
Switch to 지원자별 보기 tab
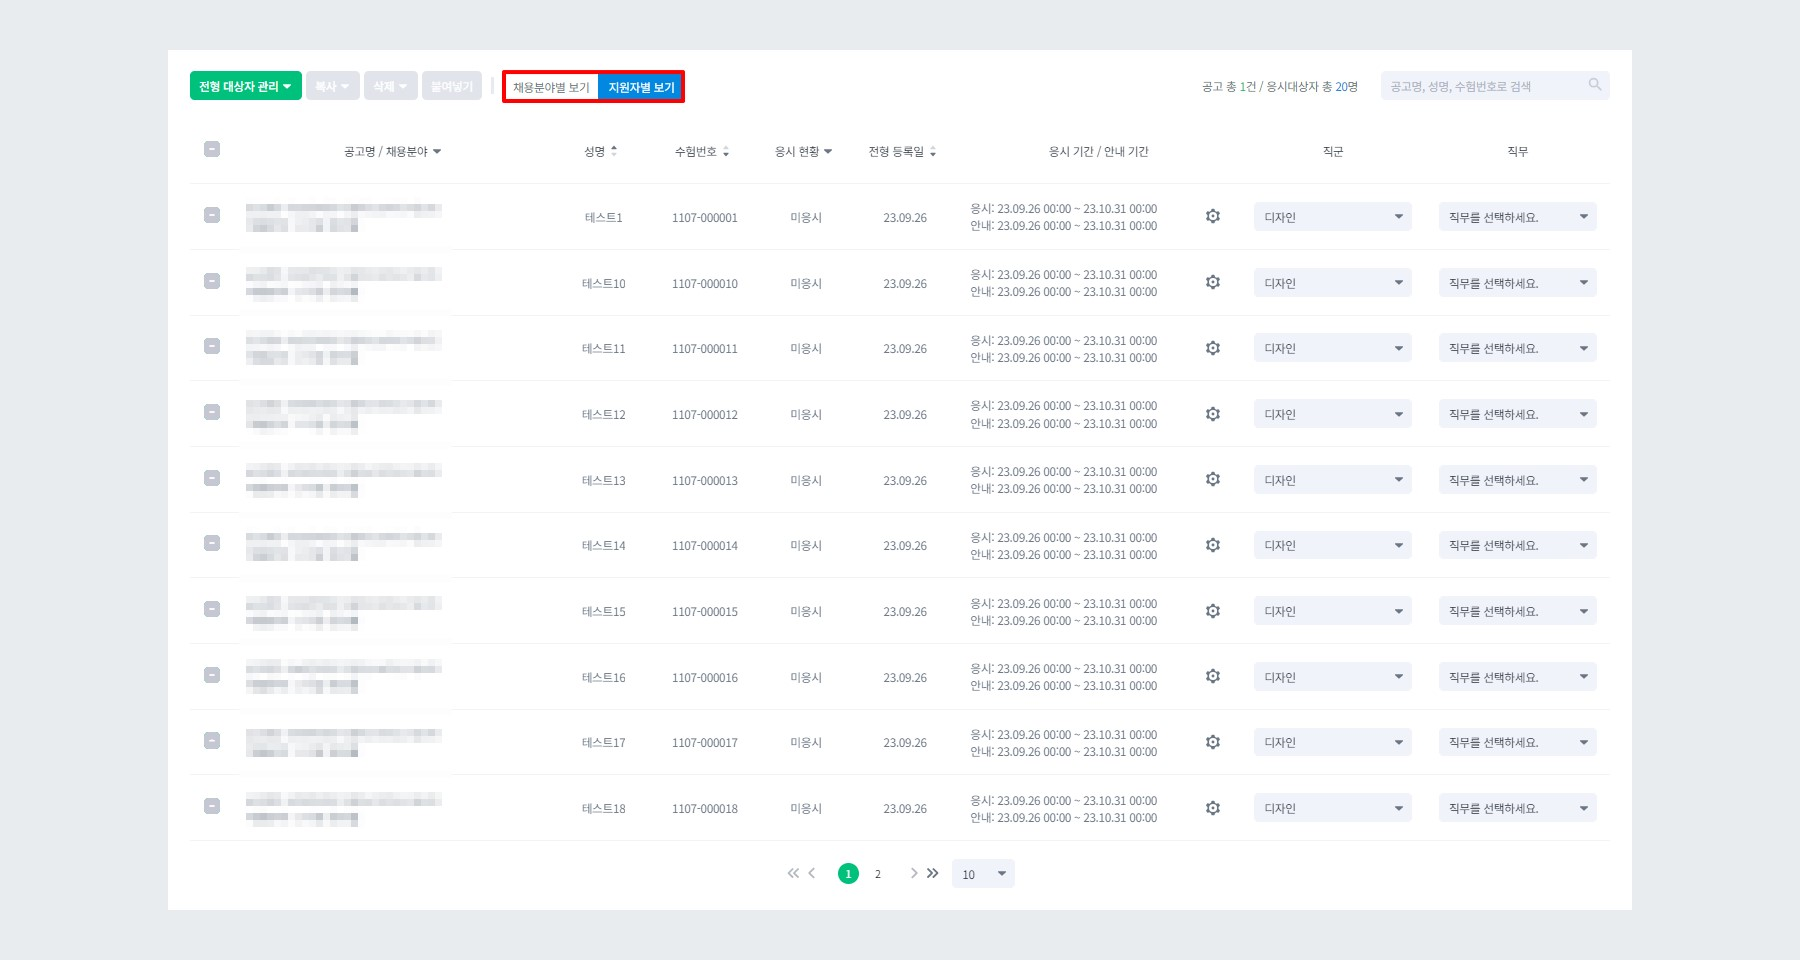(x=641, y=87)
